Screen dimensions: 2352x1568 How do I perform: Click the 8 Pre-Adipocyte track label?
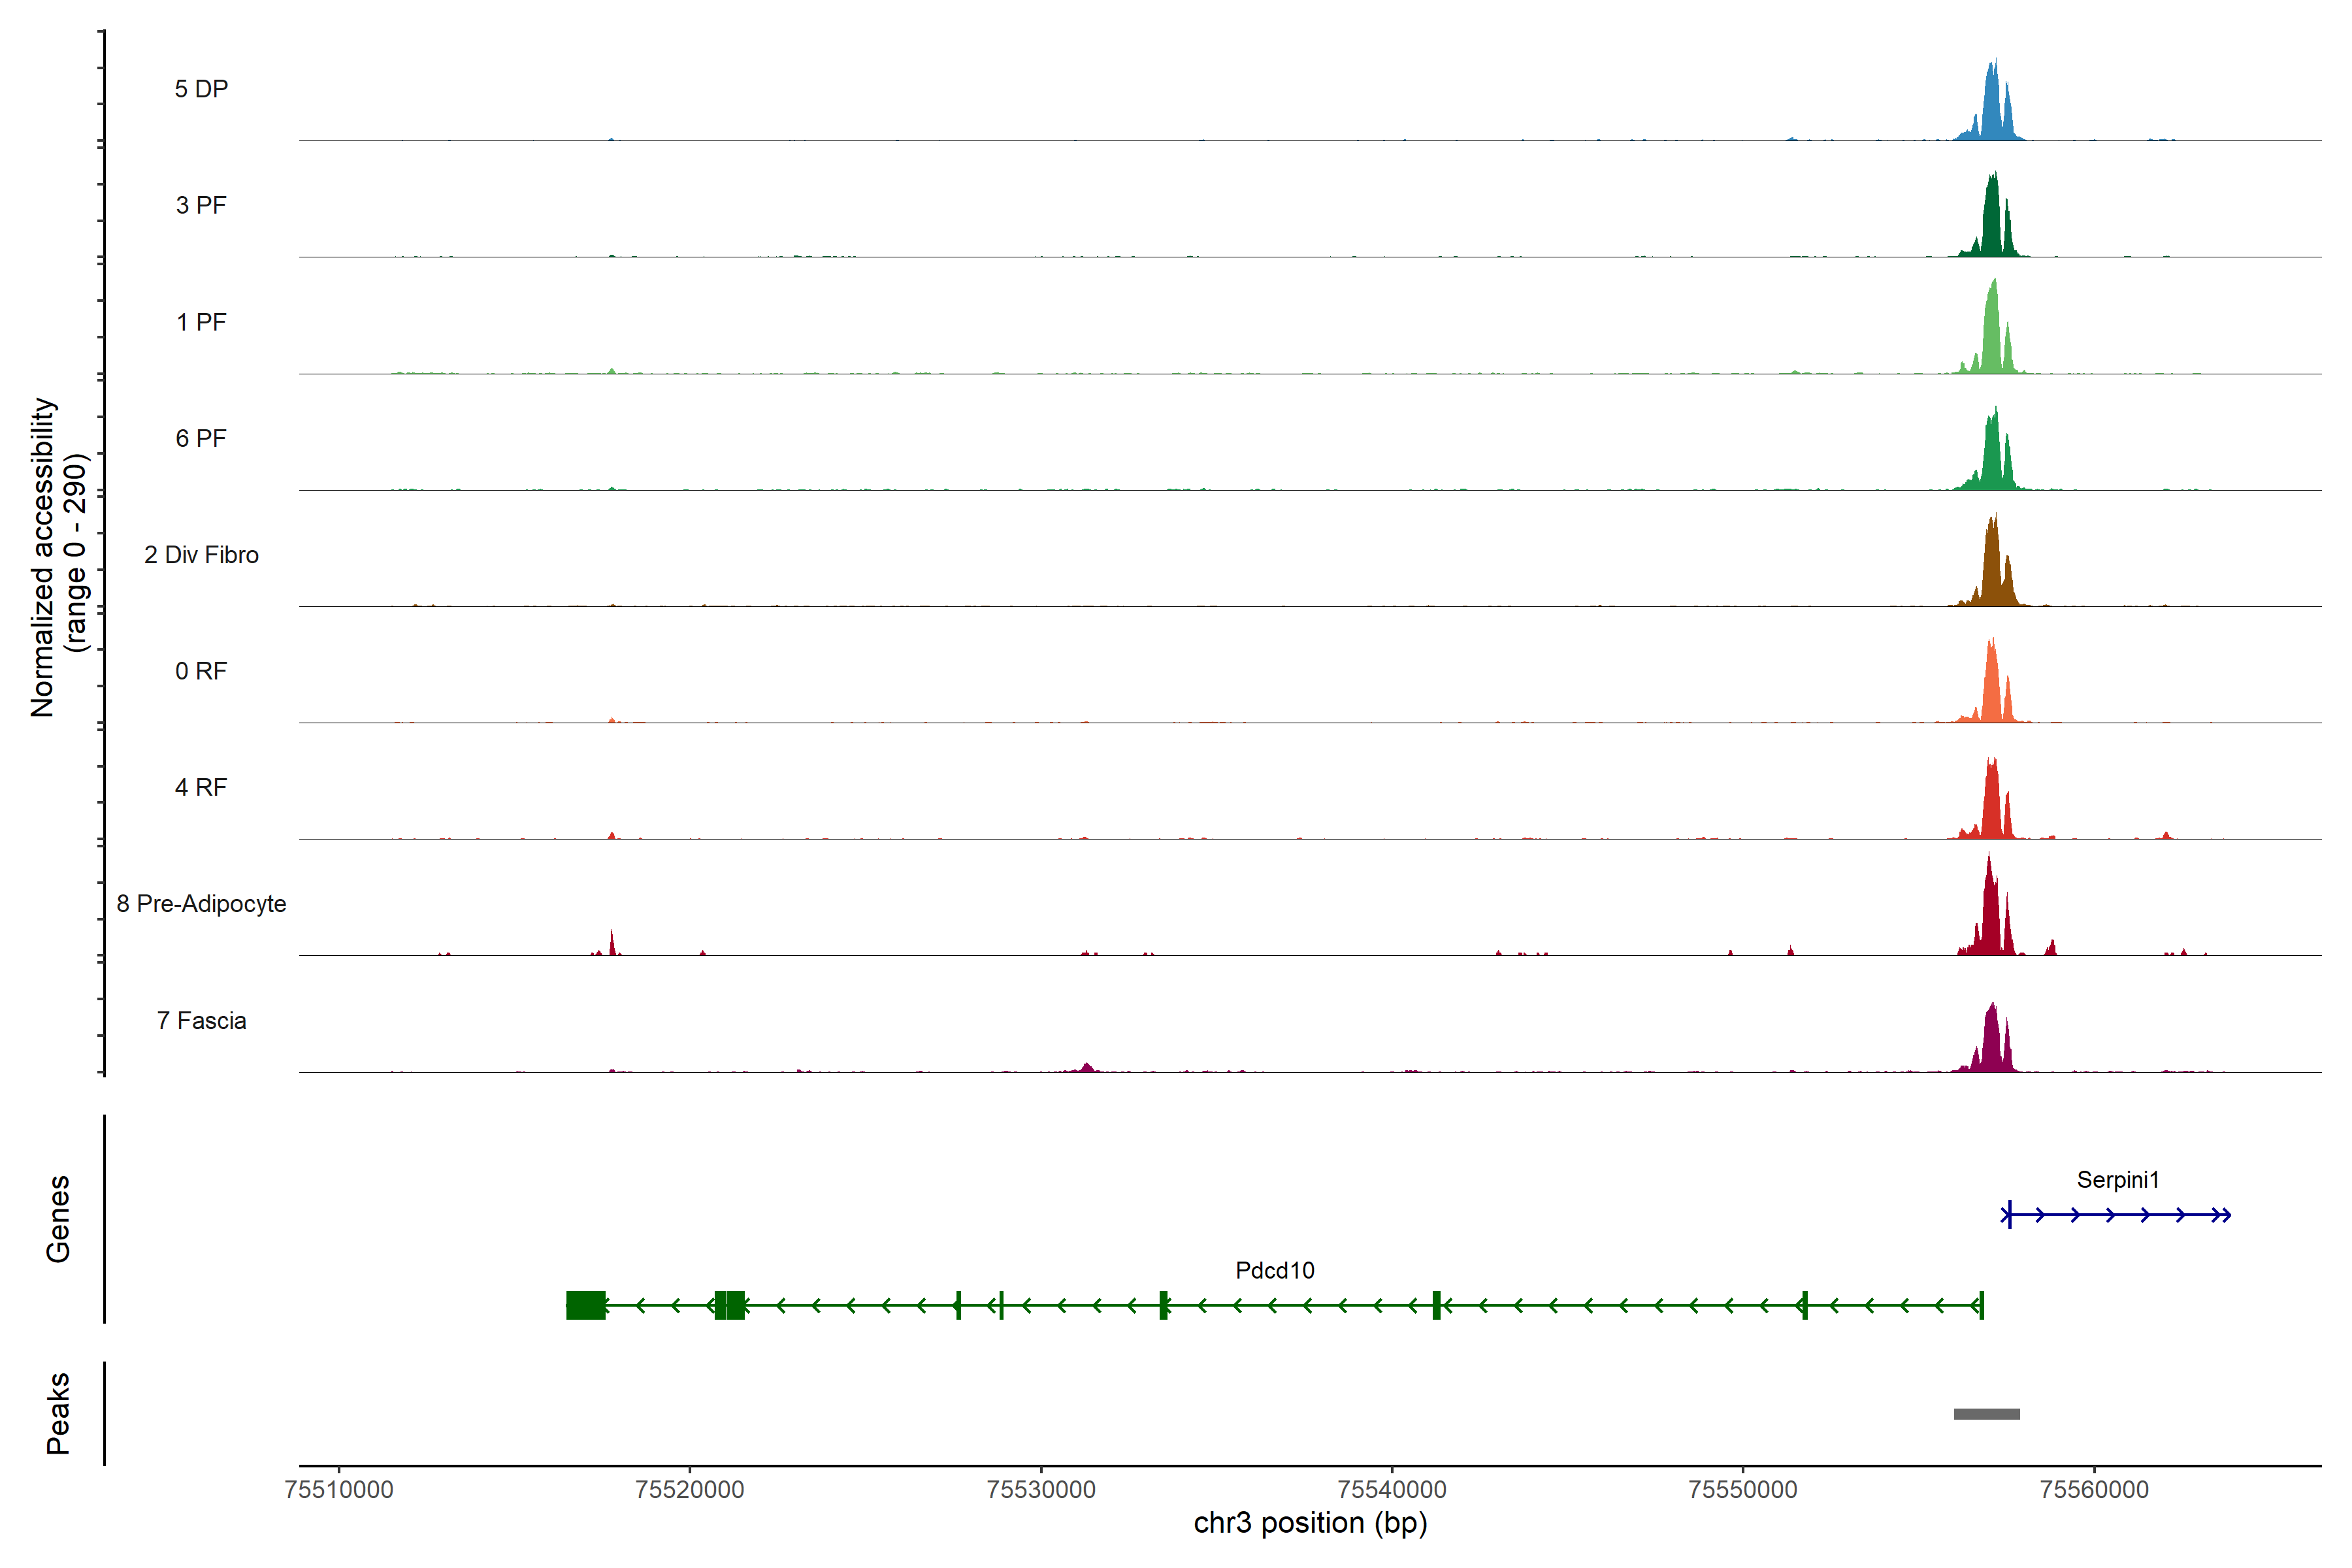coord(201,904)
